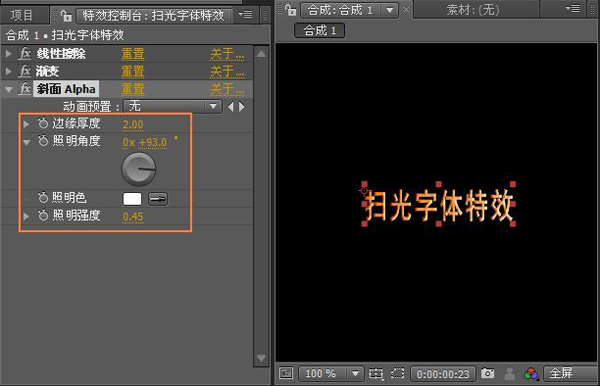Open the viewer panel options menu
600x386 pixels.
pos(573,9)
